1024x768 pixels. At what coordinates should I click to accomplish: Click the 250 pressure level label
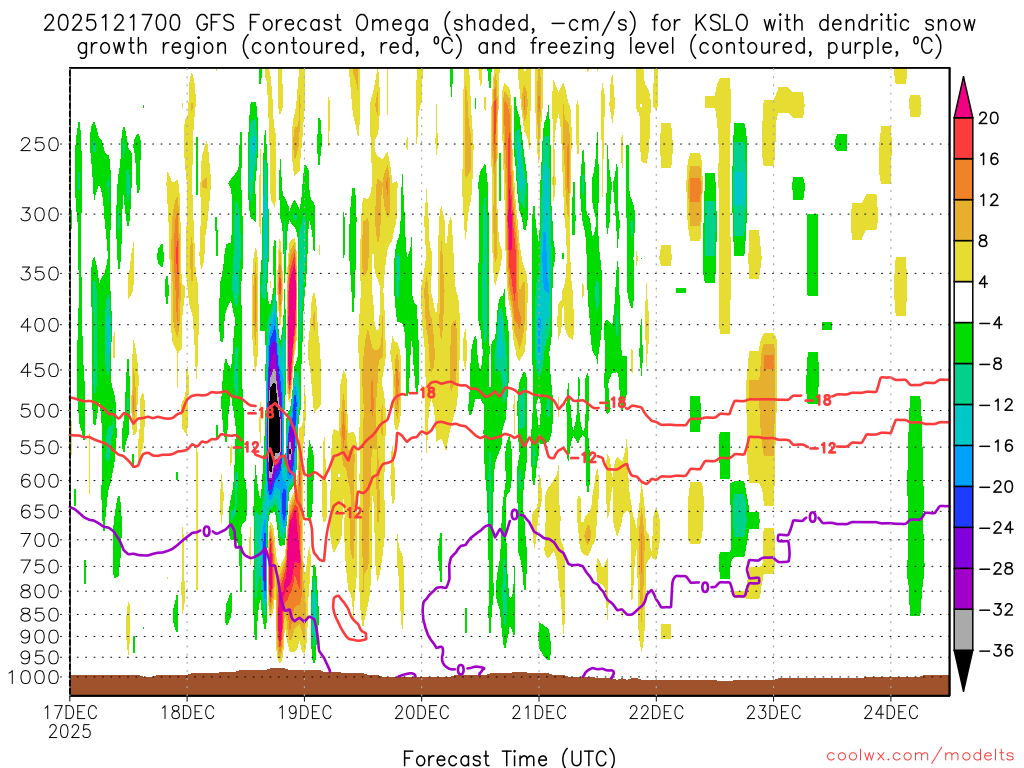(40, 144)
